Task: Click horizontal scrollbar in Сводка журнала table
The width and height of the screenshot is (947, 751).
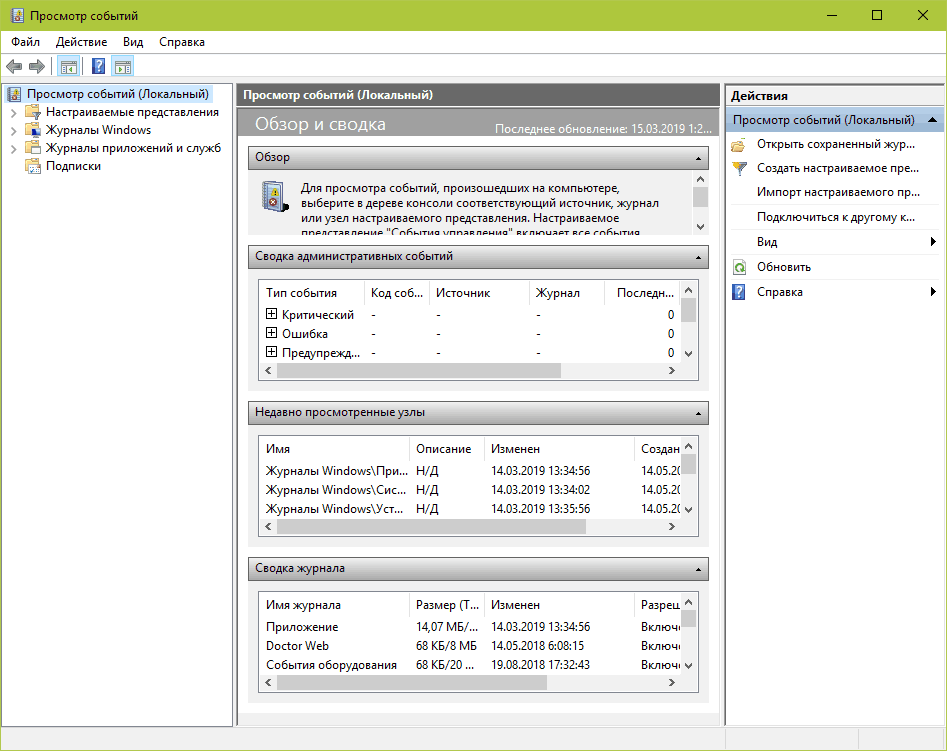Action: [411, 683]
